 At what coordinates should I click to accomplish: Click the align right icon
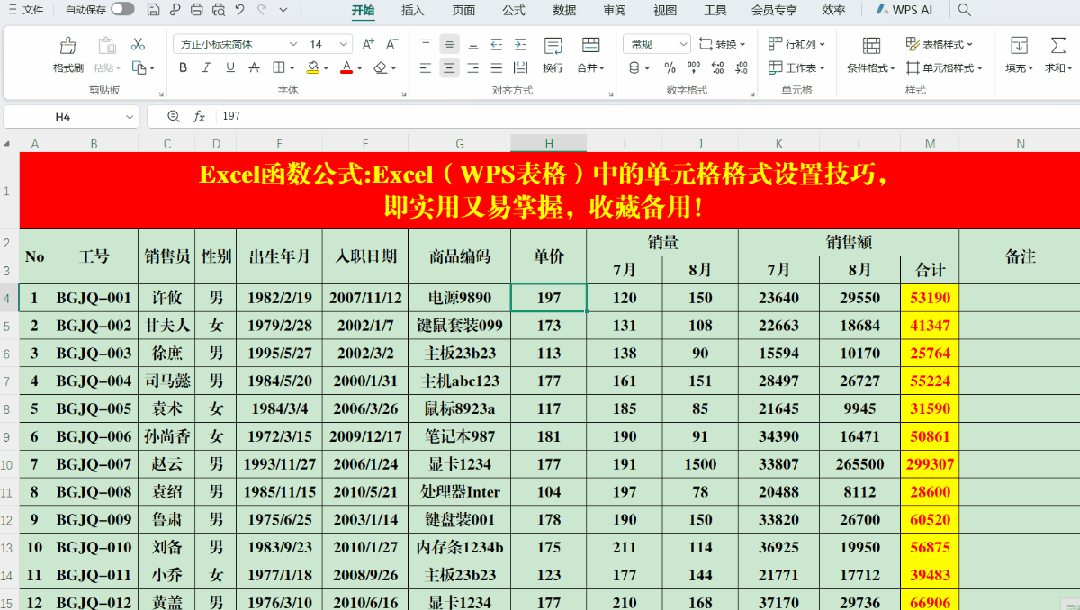473,68
